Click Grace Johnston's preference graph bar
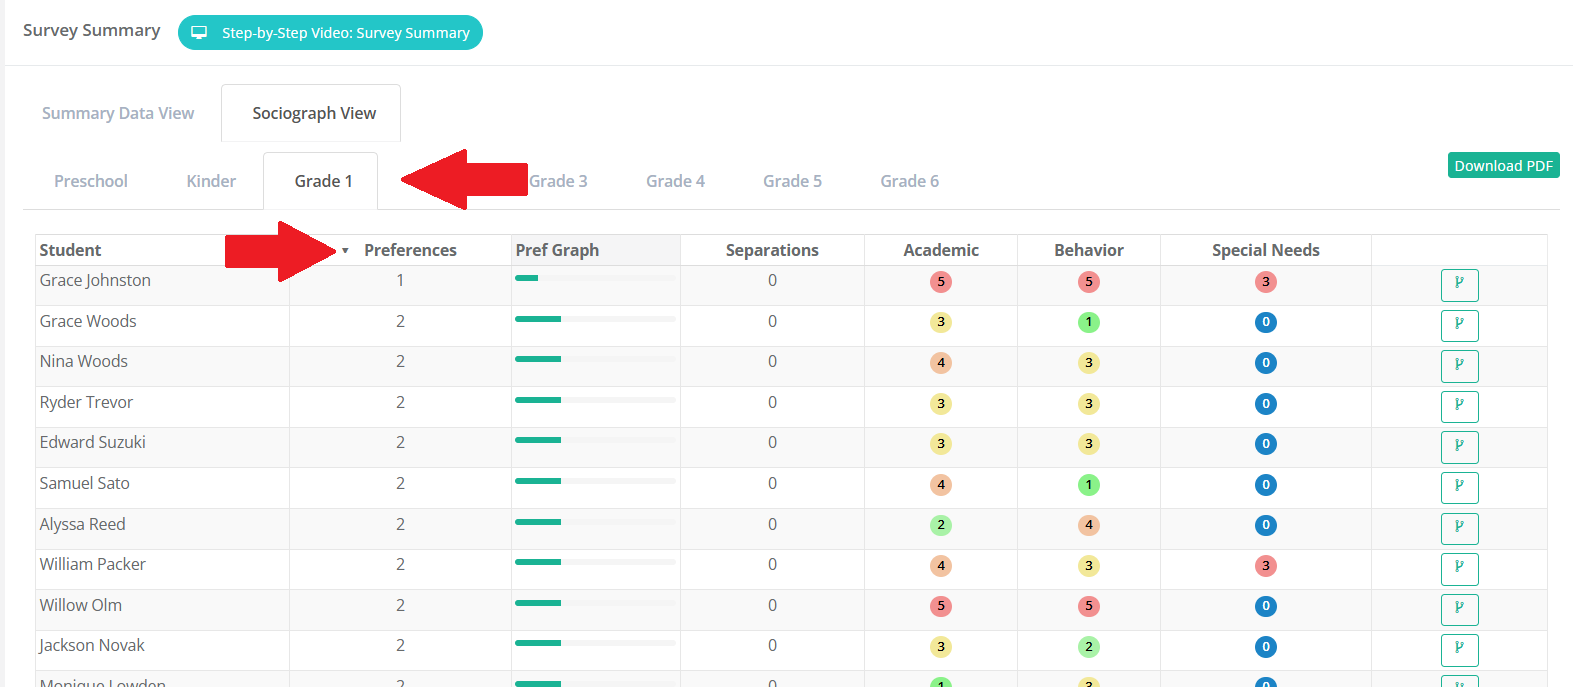The height and width of the screenshot is (687, 1573). pos(595,278)
